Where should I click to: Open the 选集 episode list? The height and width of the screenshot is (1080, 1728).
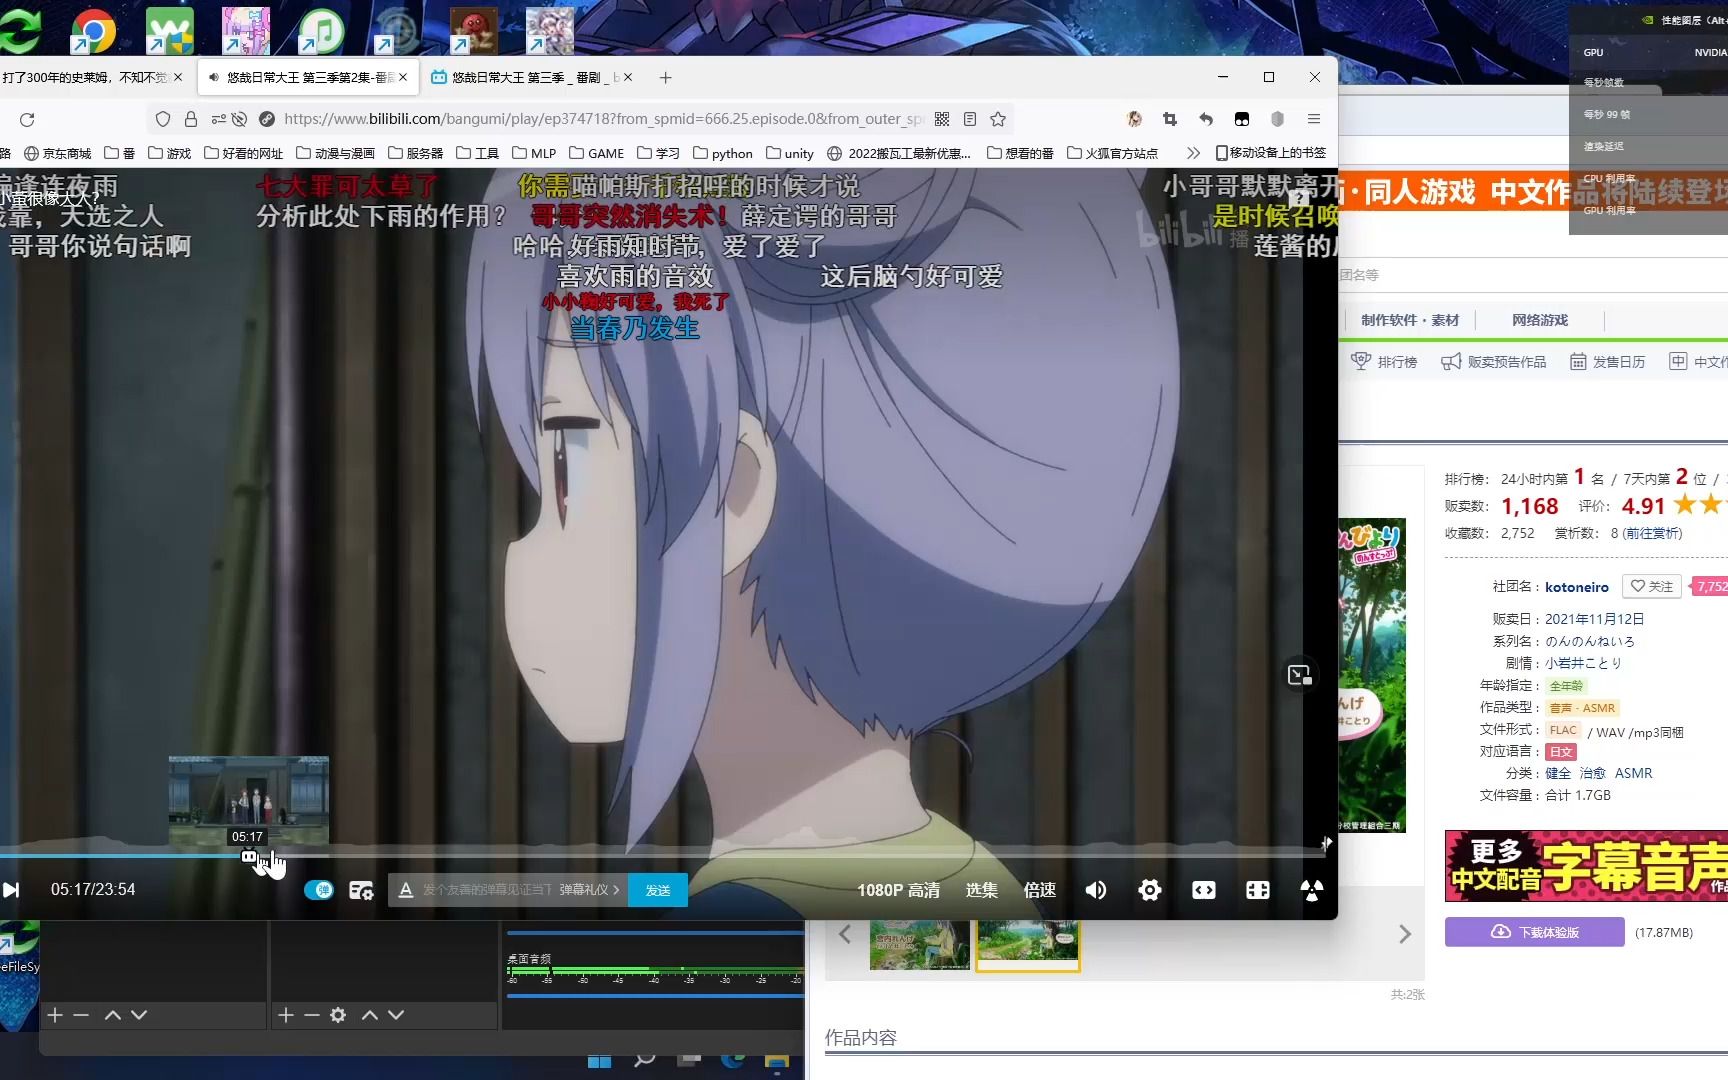tap(981, 890)
